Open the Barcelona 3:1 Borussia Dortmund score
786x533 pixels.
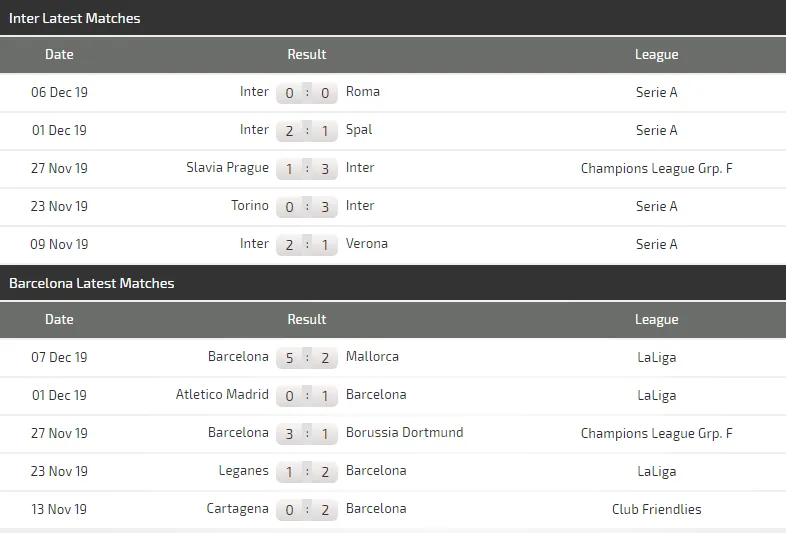pyautogui.click(x=307, y=434)
